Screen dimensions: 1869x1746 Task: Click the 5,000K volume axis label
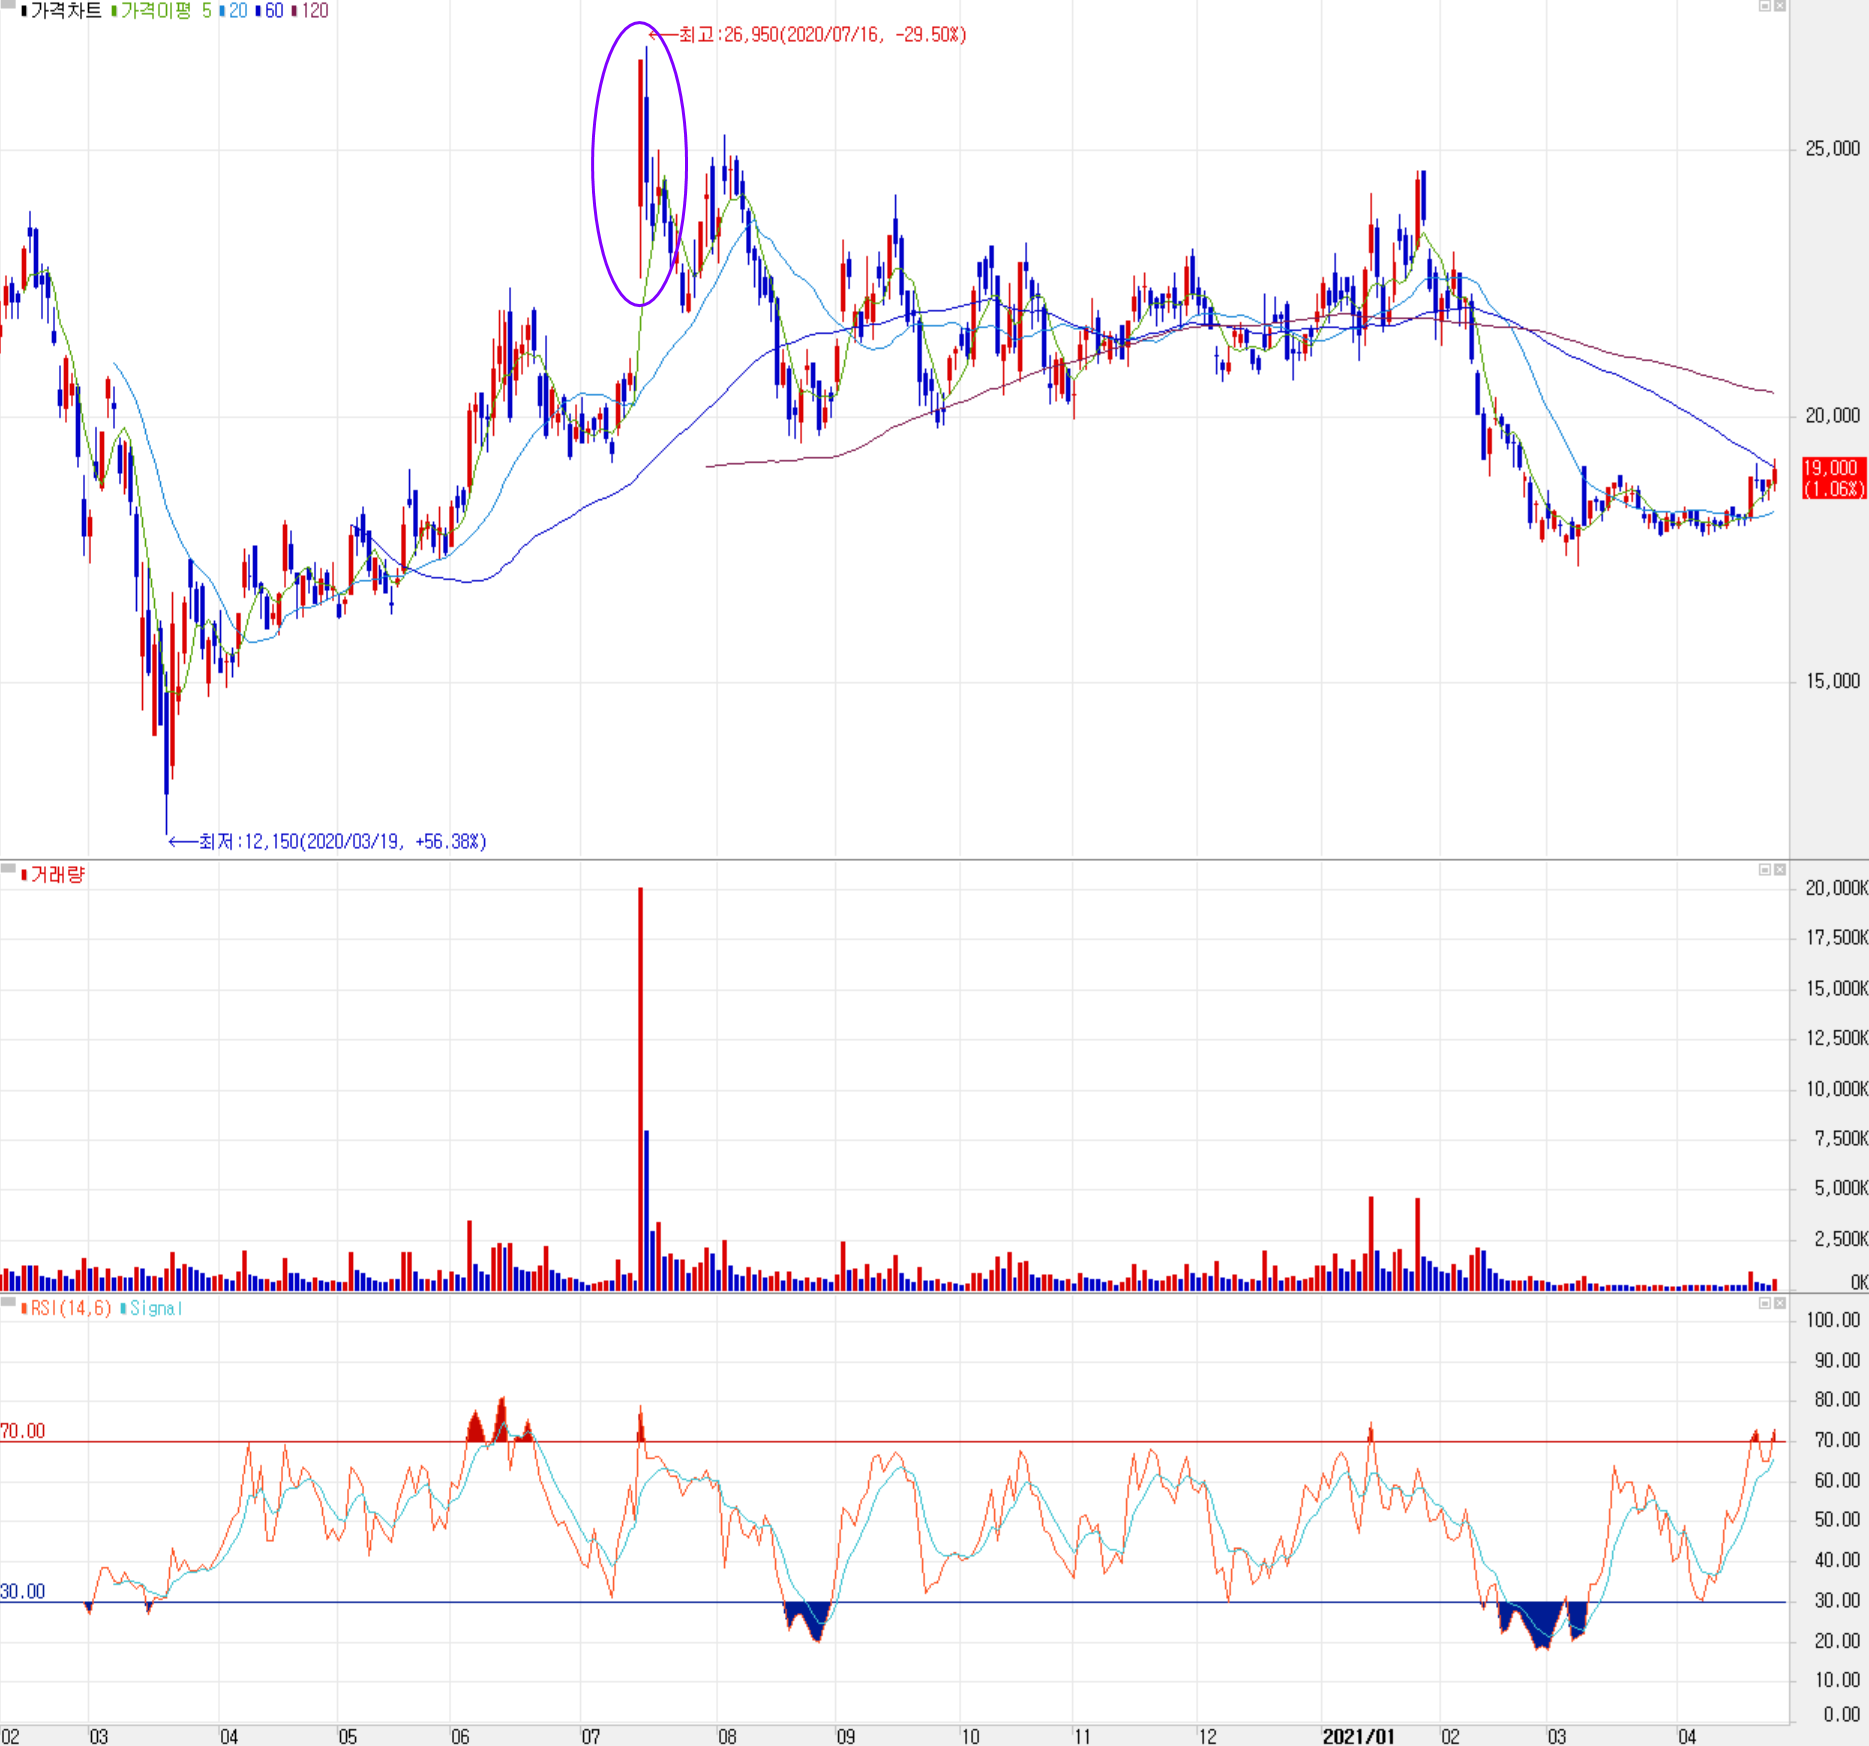click(x=1840, y=1188)
